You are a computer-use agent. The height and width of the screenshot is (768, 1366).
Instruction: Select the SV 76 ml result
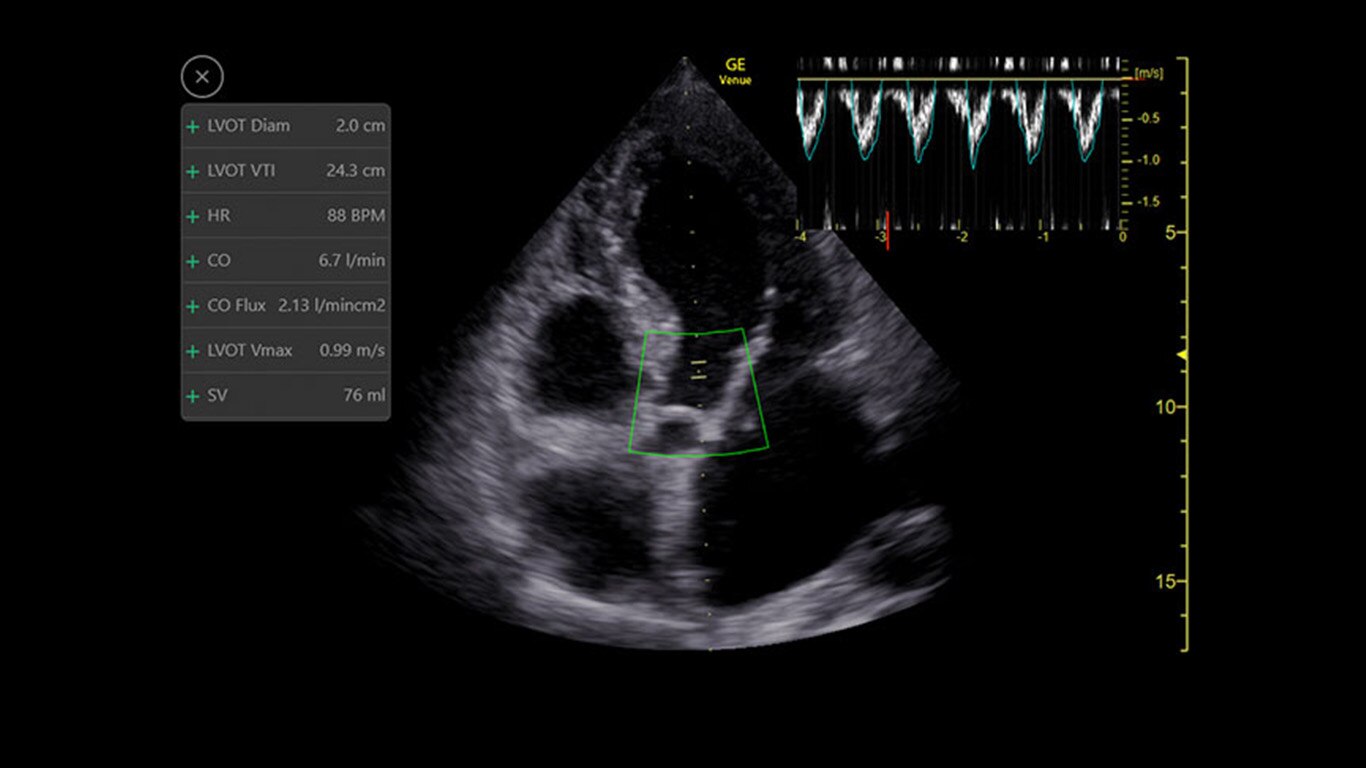[285, 395]
